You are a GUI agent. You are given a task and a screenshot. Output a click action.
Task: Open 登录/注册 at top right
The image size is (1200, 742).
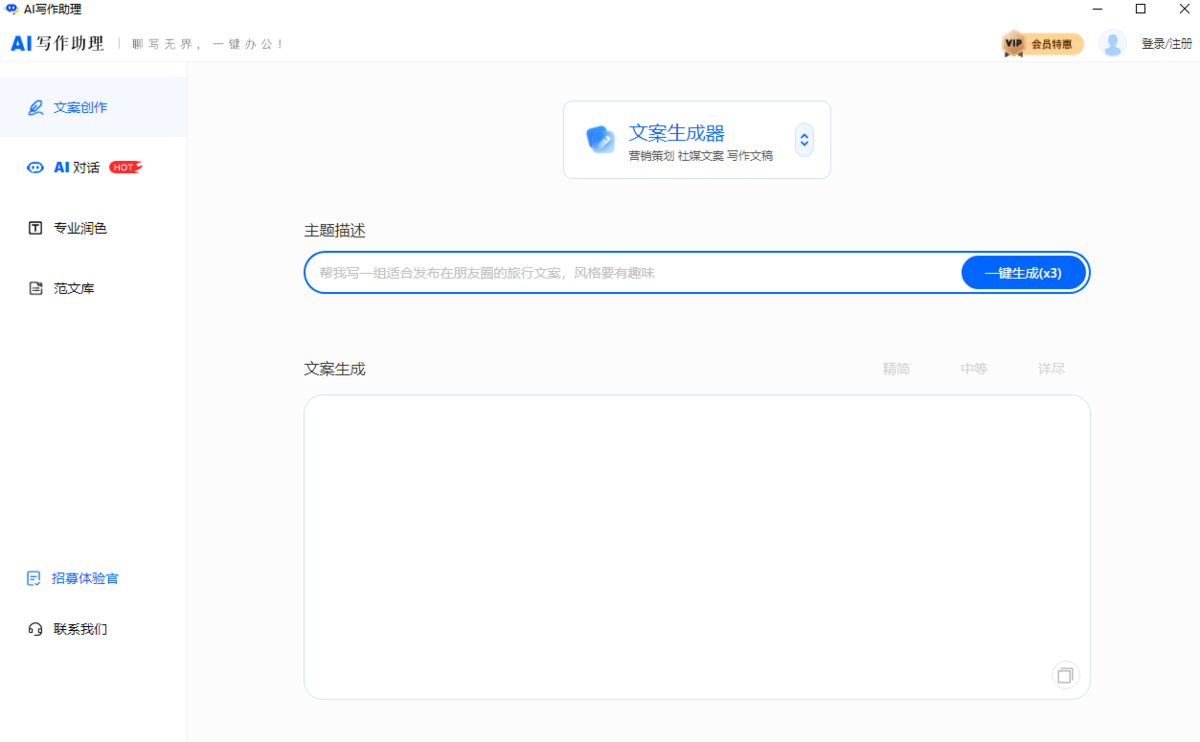click(1166, 43)
